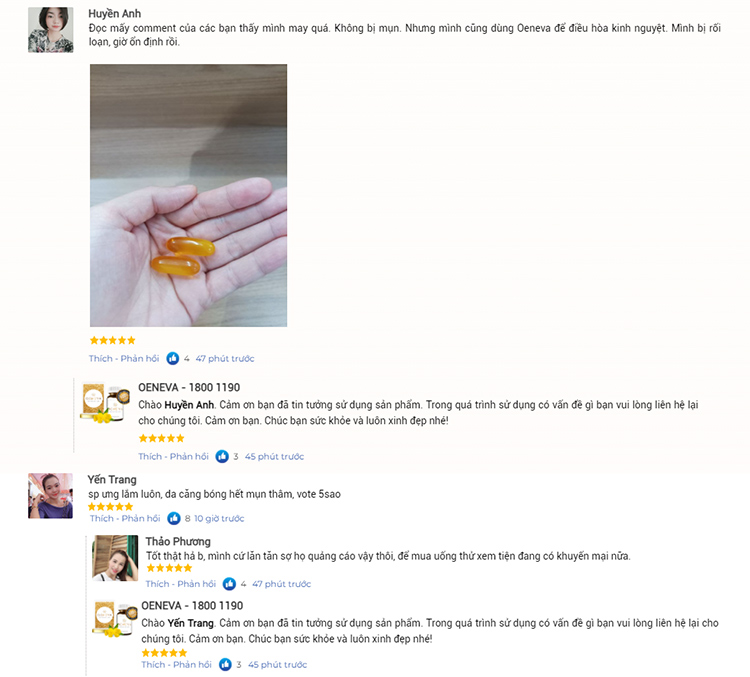Image resolution: width=750 pixels, height=677 pixels.
Task: Click the thumbs-up icon on Yến Trang's comment
Action: pyautogui.click(x=174, y=518)
